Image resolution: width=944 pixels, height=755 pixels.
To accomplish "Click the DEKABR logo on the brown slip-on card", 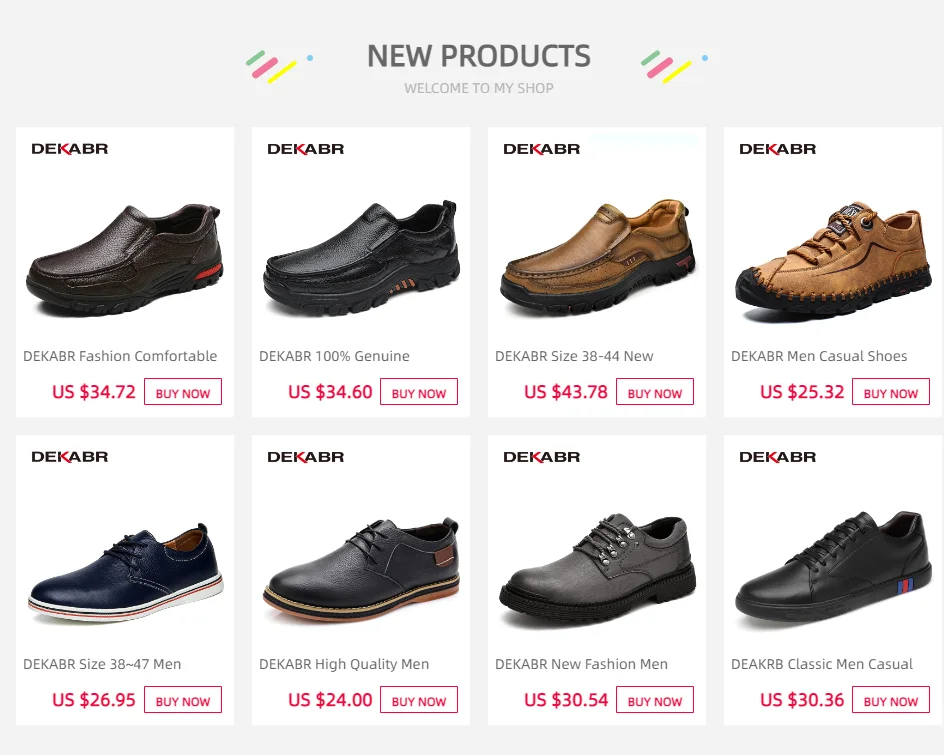I will tap(70, 149).
